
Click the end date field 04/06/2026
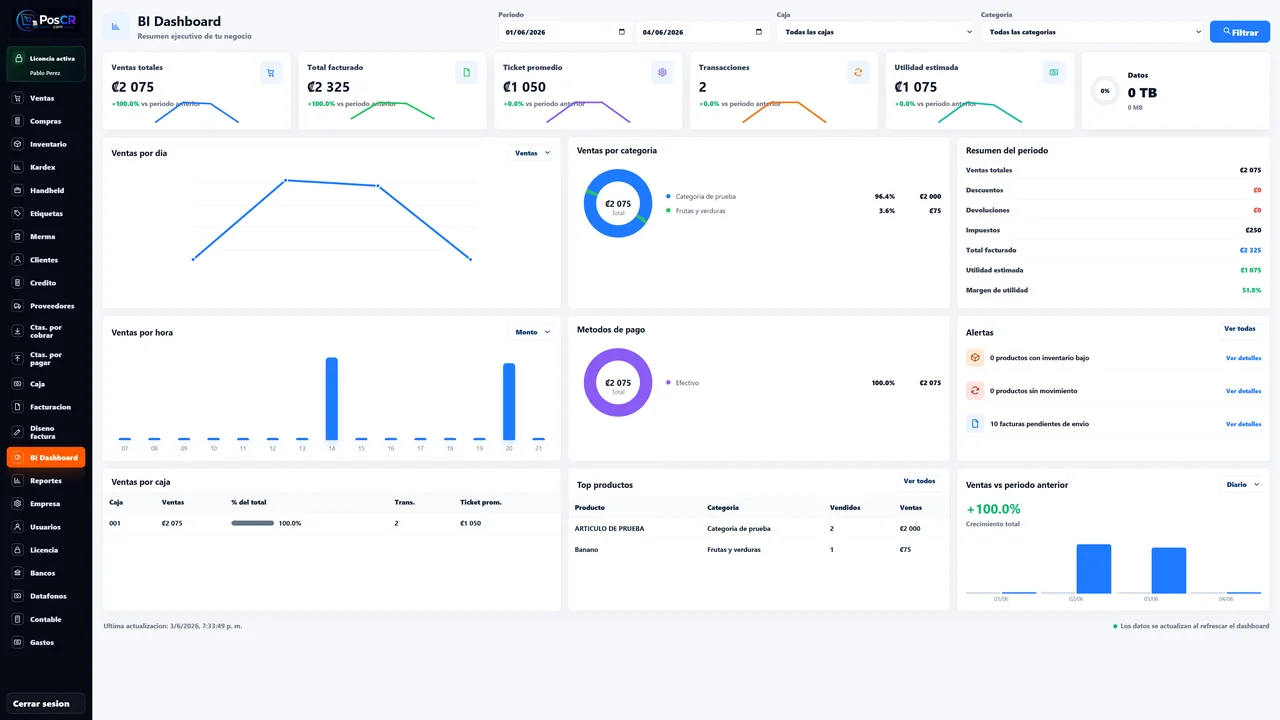point(703,32)
